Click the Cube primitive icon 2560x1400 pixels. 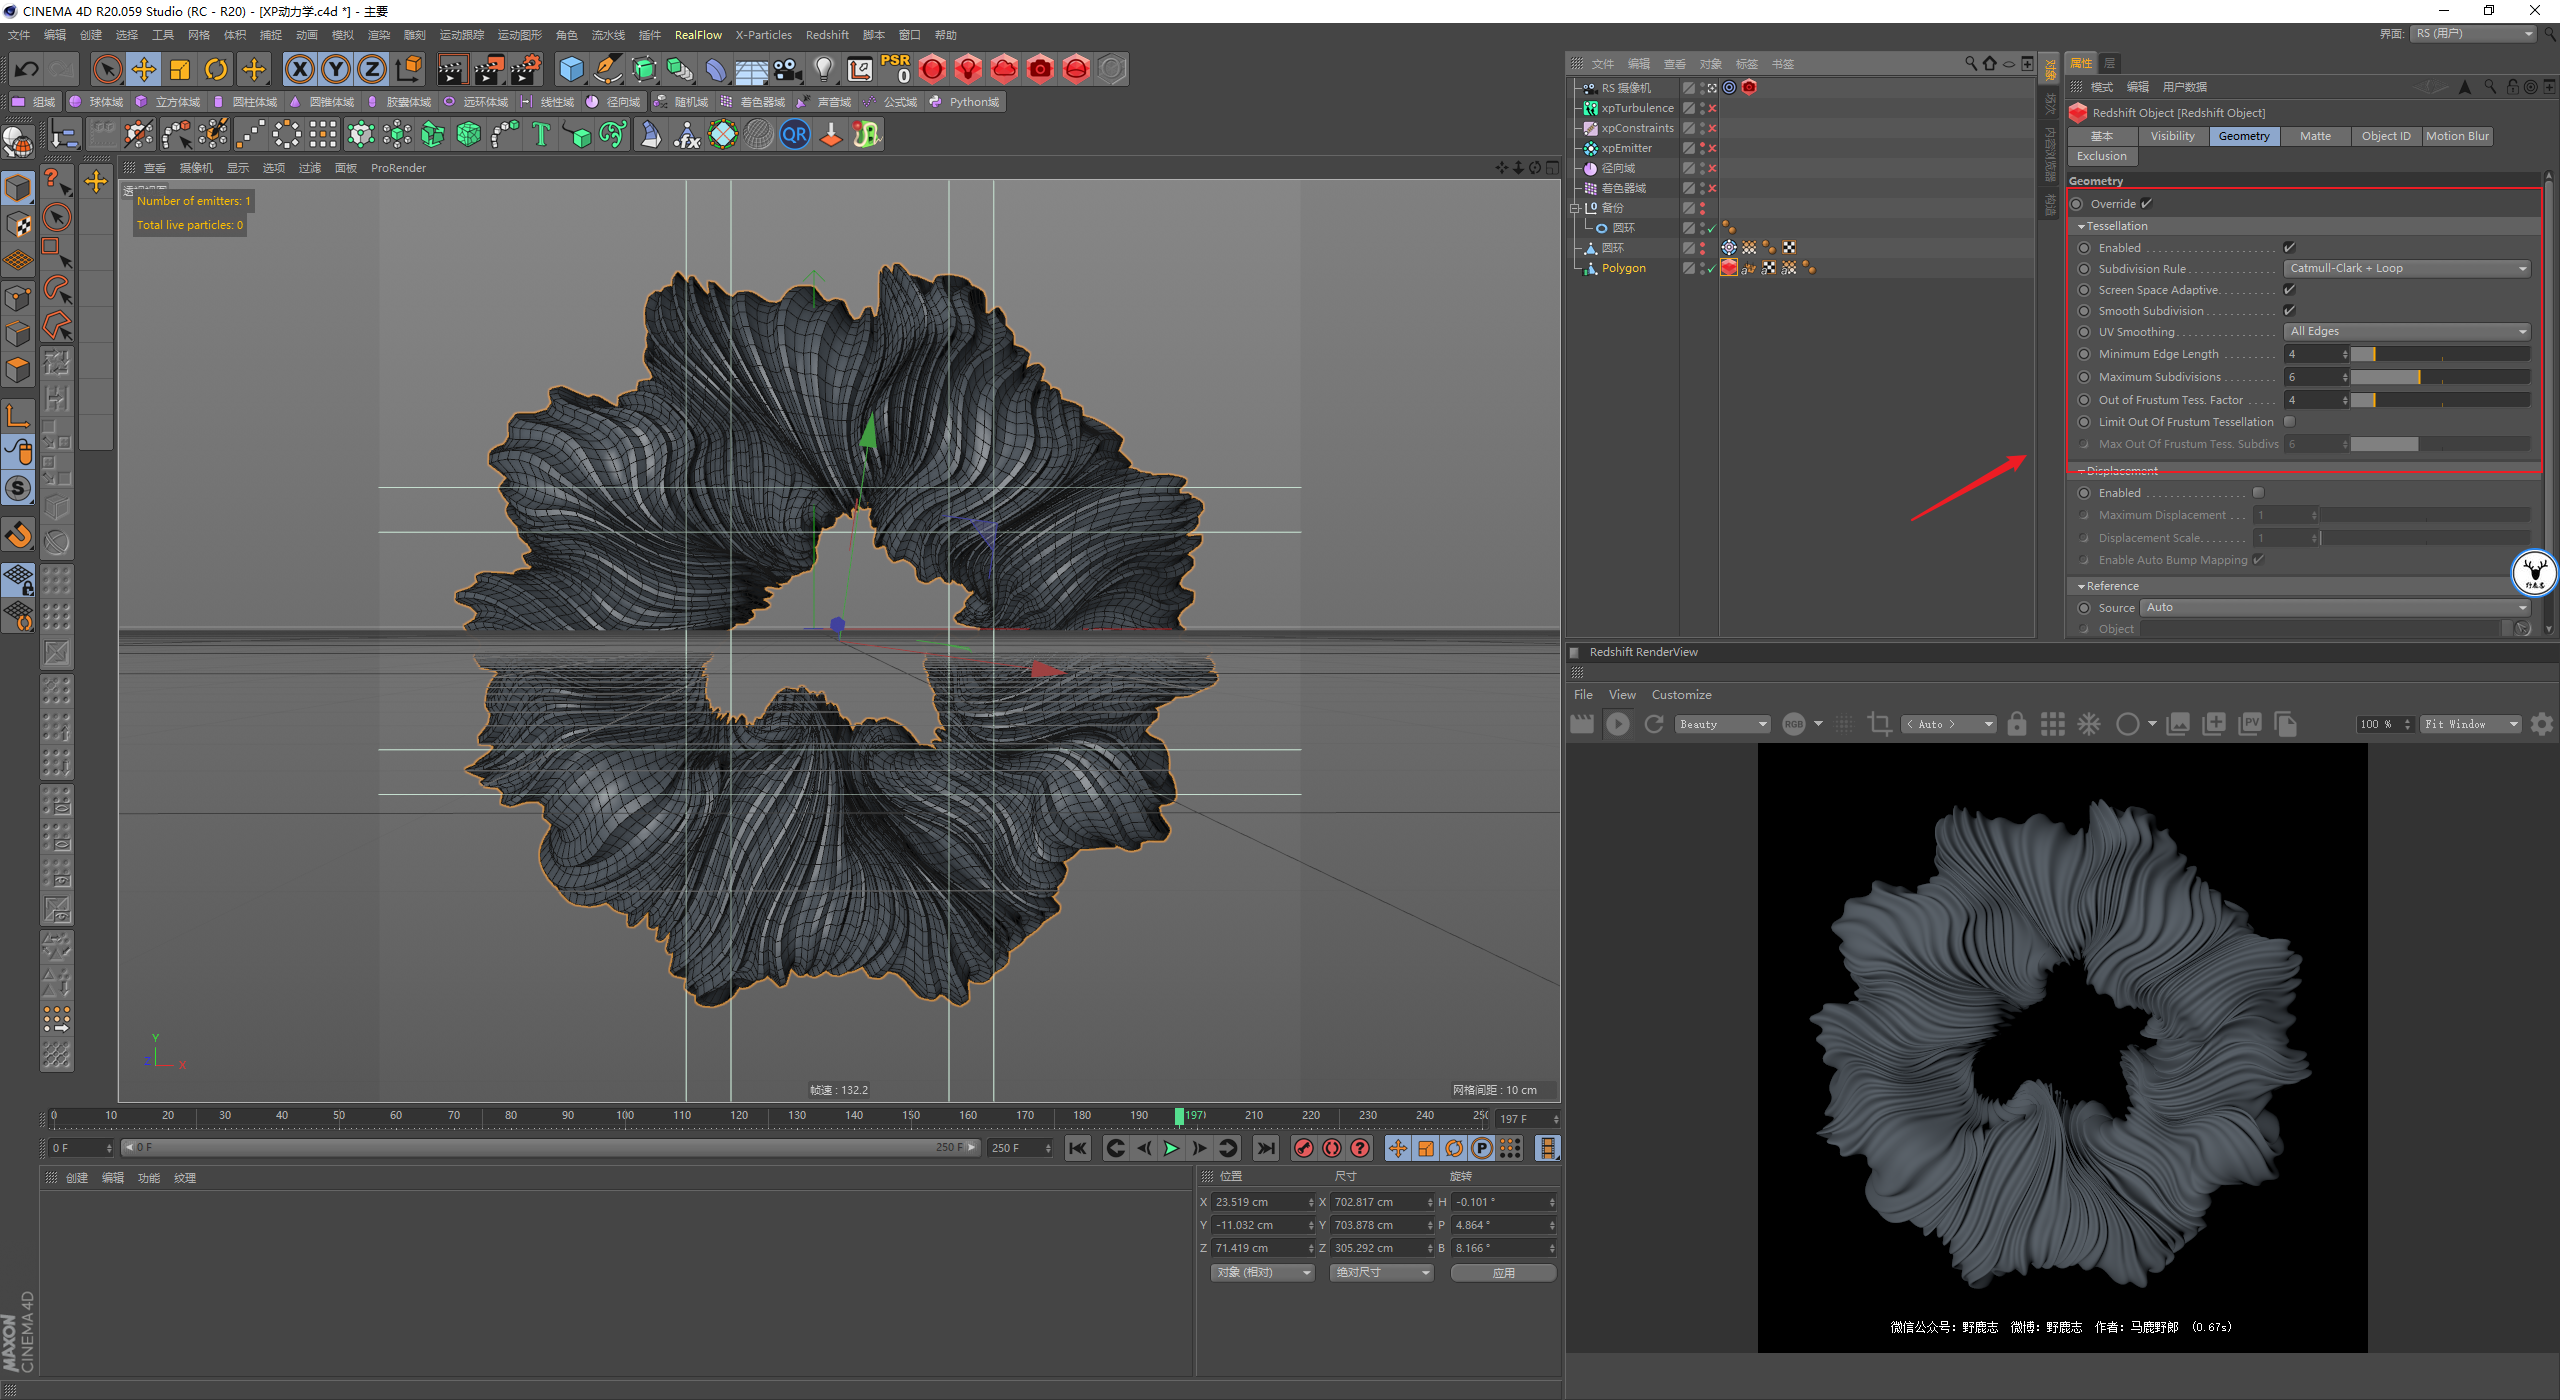click(x=571, y=69)
